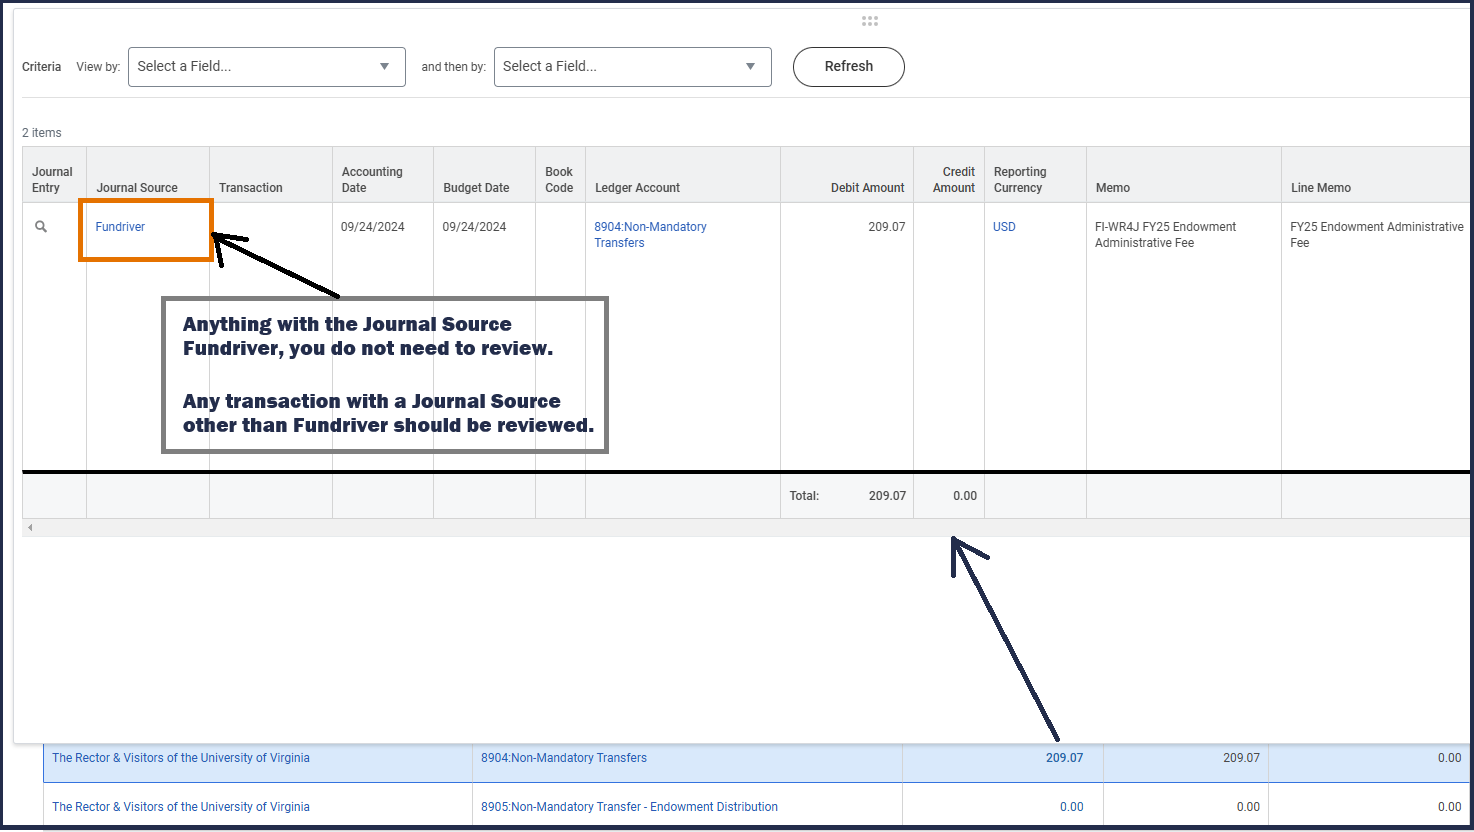Click the first 209.07 value in 8904 row
Screen dimensions: 1474x832
[1064, 758]
